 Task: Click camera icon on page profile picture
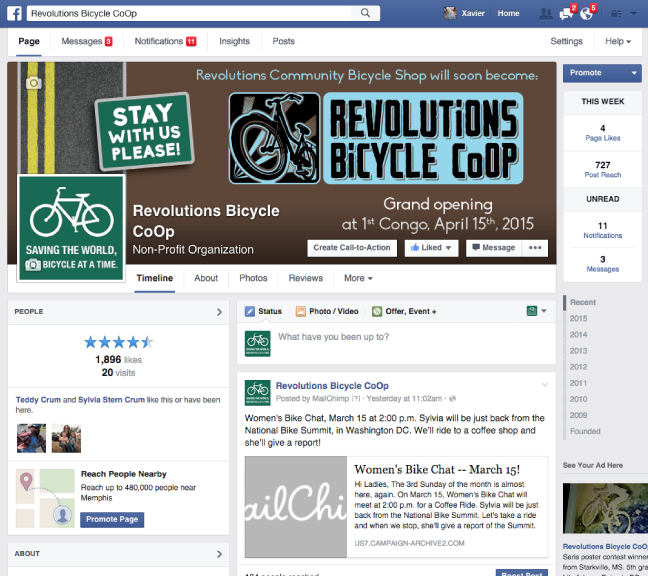[33, 265]
